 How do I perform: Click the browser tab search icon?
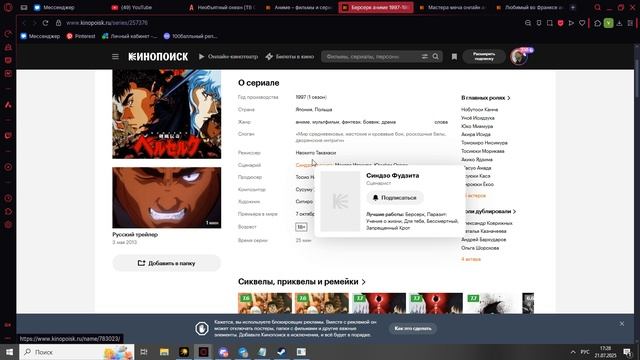pyautogui.click(x=598, y=7)
